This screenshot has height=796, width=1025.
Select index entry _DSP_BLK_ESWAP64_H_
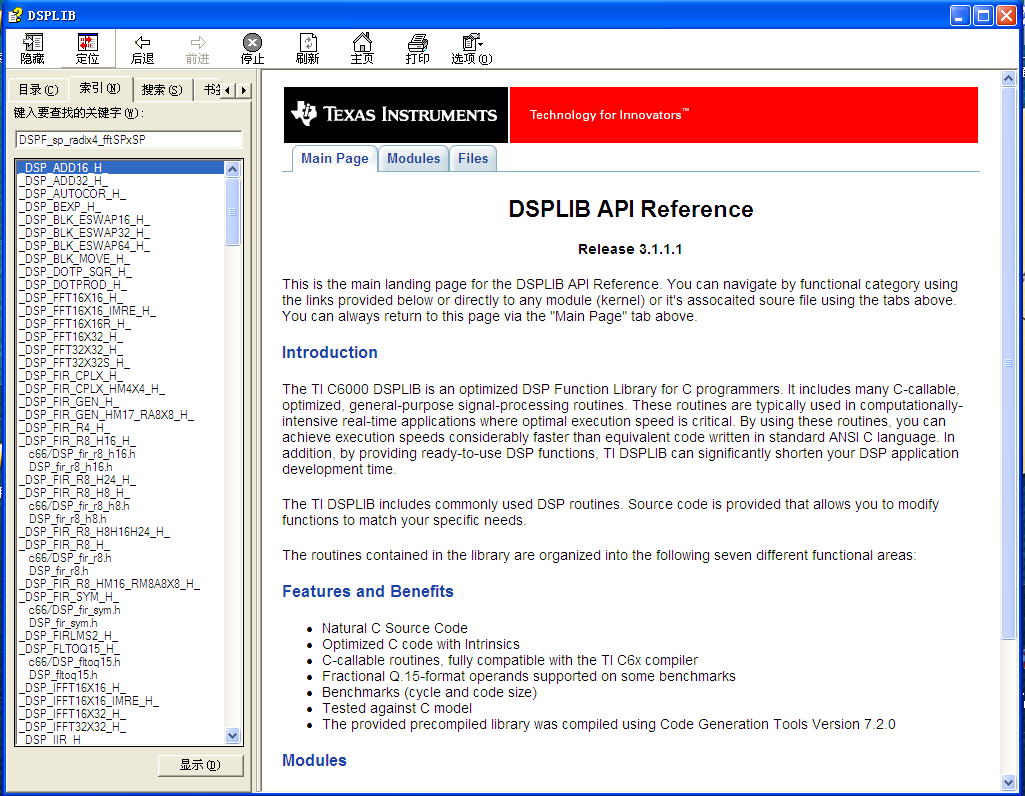(x=84, y=246)
